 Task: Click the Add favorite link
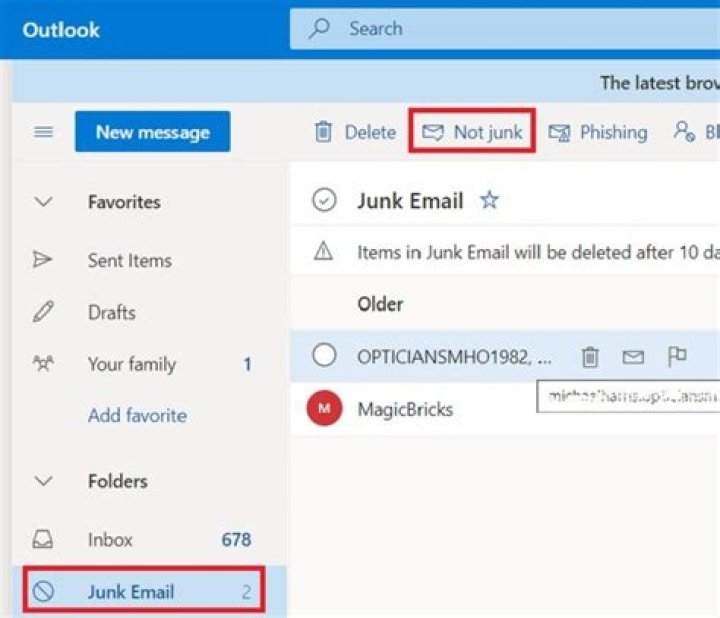tap(137, 416)
